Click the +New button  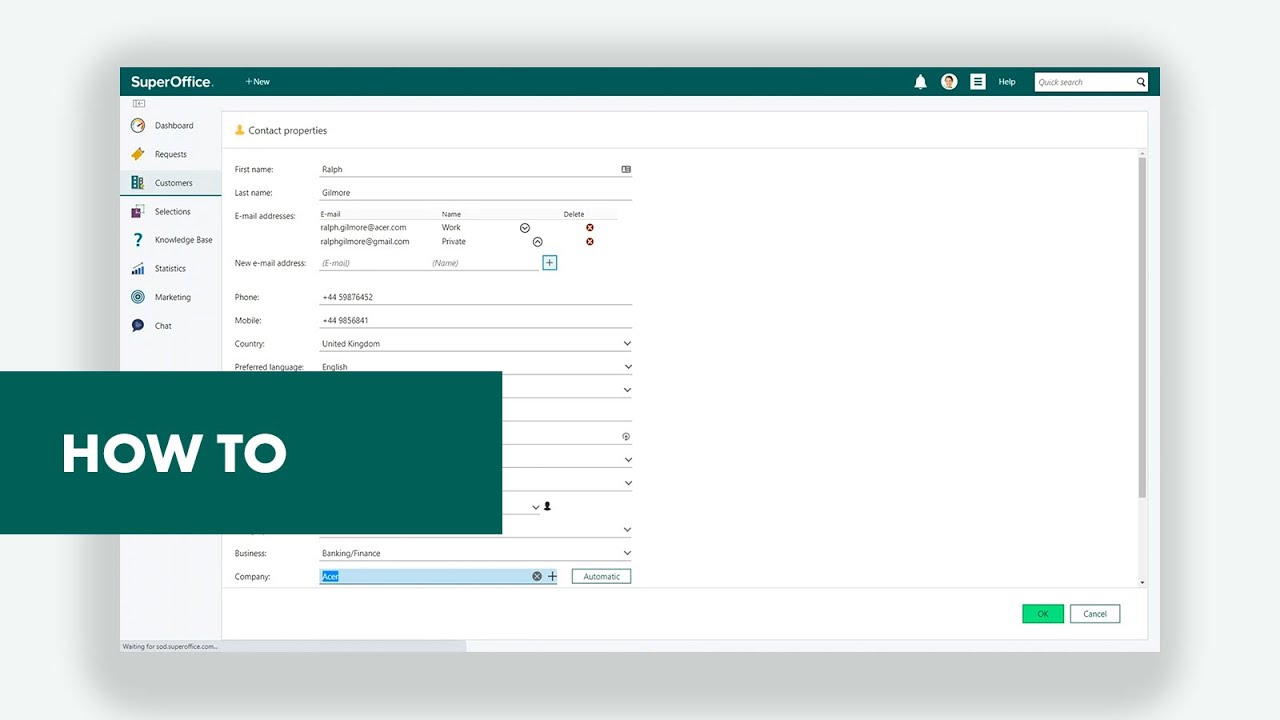click(257, 82)
